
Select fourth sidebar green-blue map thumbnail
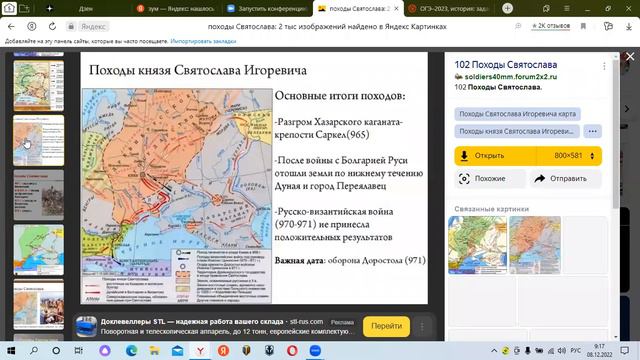pos(39,250)
